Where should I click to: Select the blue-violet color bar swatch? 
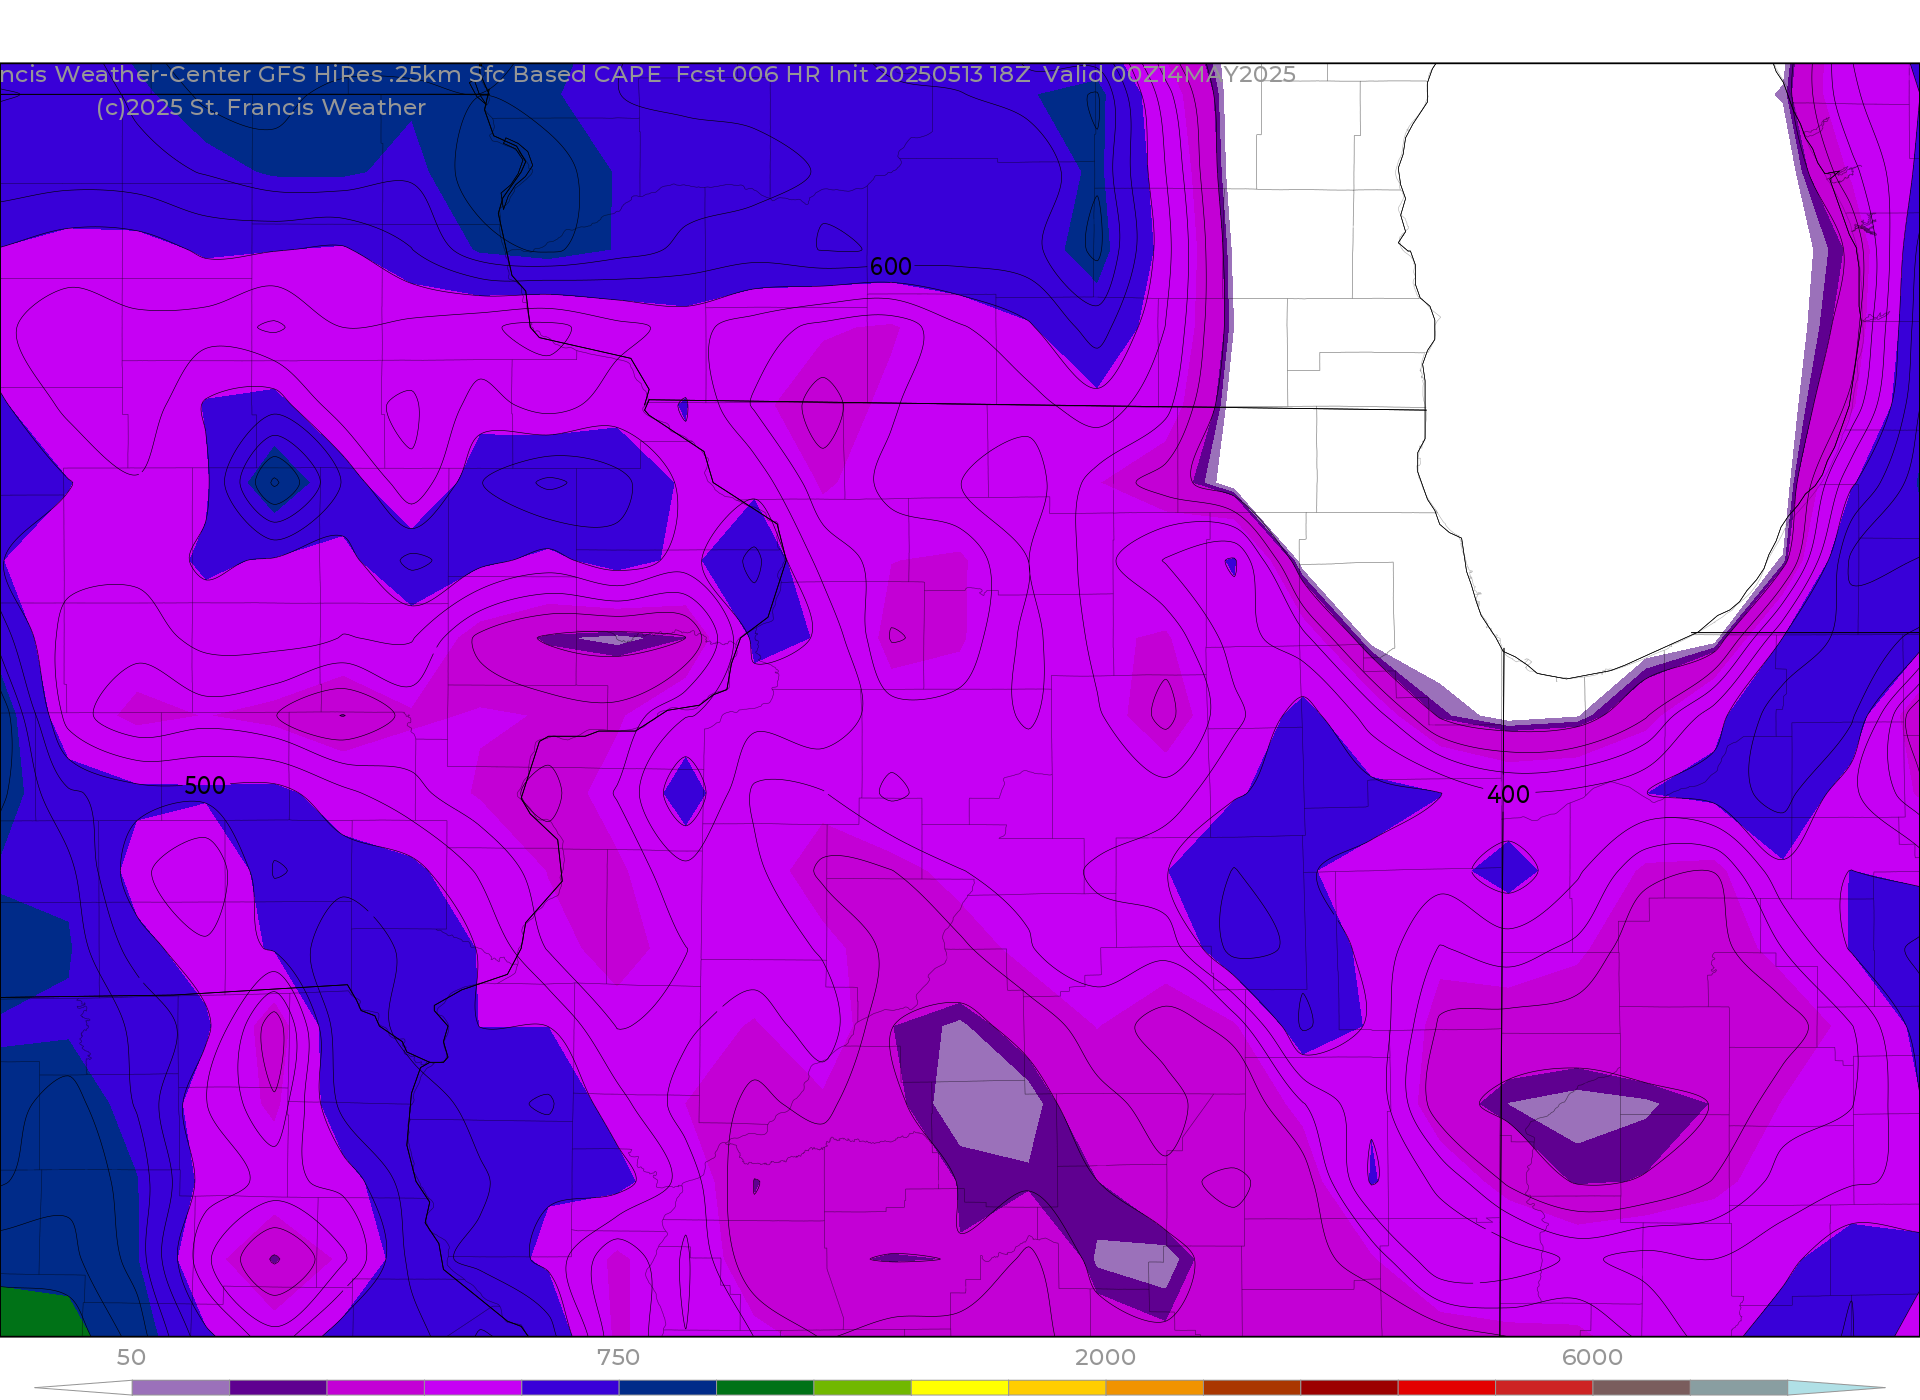[570, 1388]
